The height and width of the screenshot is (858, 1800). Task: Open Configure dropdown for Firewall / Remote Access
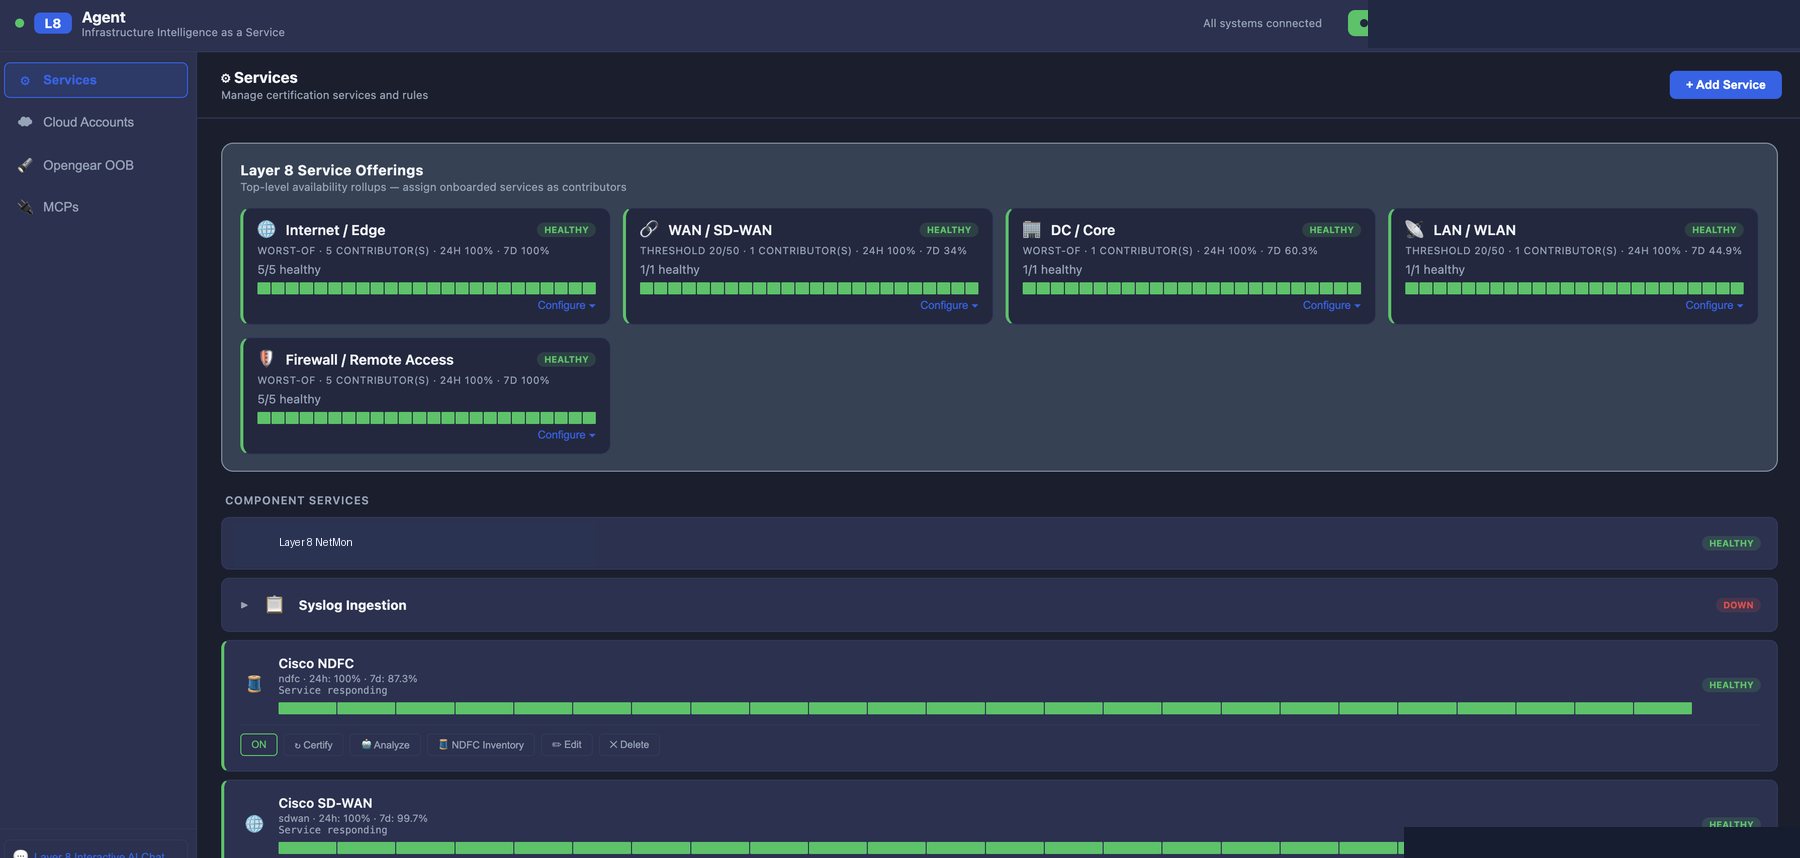(x=566, y=435)
